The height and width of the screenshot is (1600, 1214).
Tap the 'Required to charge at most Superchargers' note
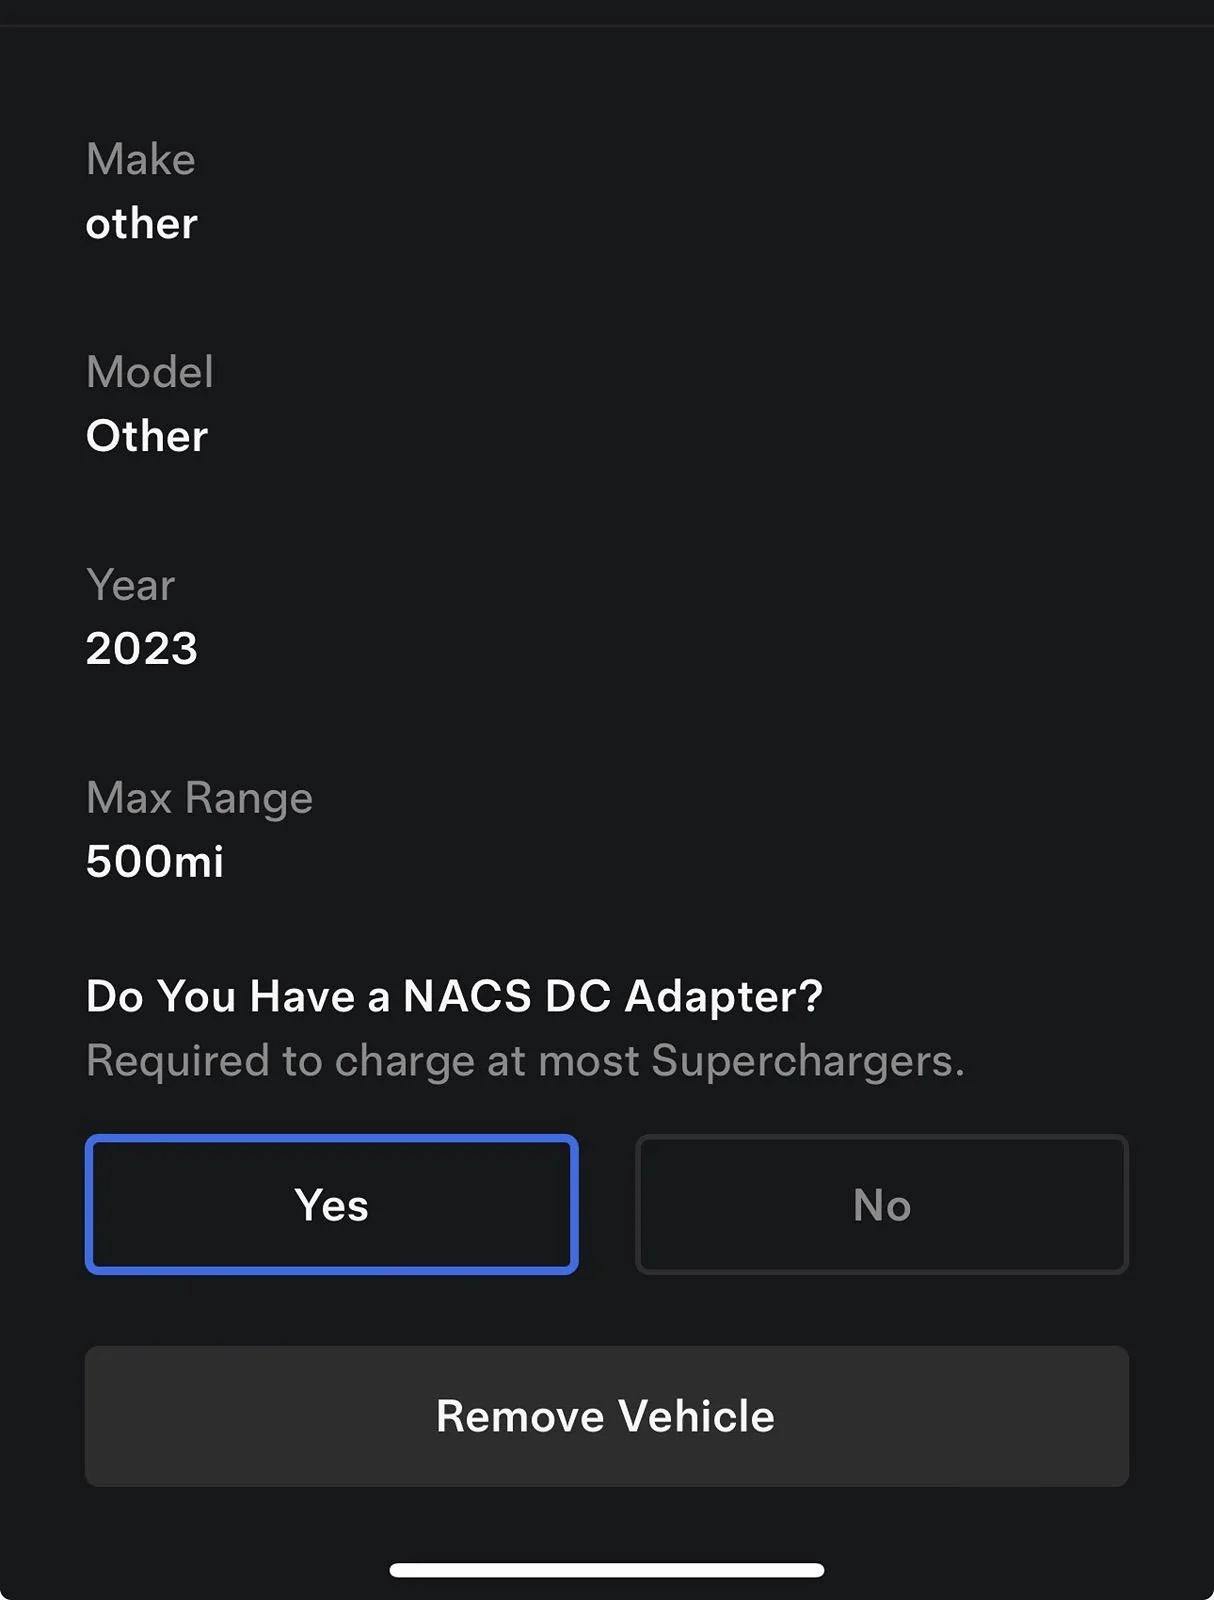(x=525, y=1061)
